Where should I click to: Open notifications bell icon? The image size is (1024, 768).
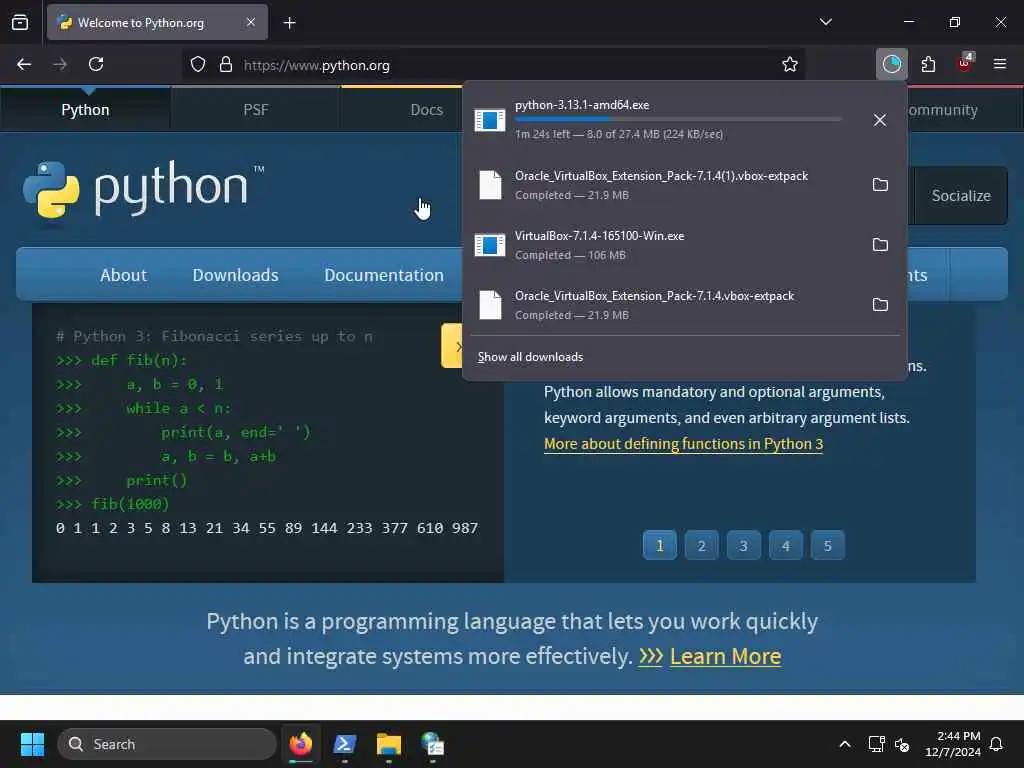click(x=997, y=744)
